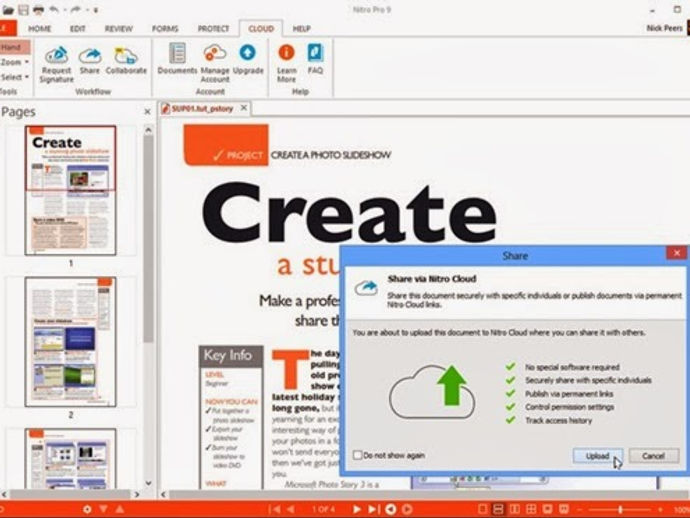Jump to the last page button
Image resolution: width=690 pixels, height=518 pixels.
click(373, 509)
